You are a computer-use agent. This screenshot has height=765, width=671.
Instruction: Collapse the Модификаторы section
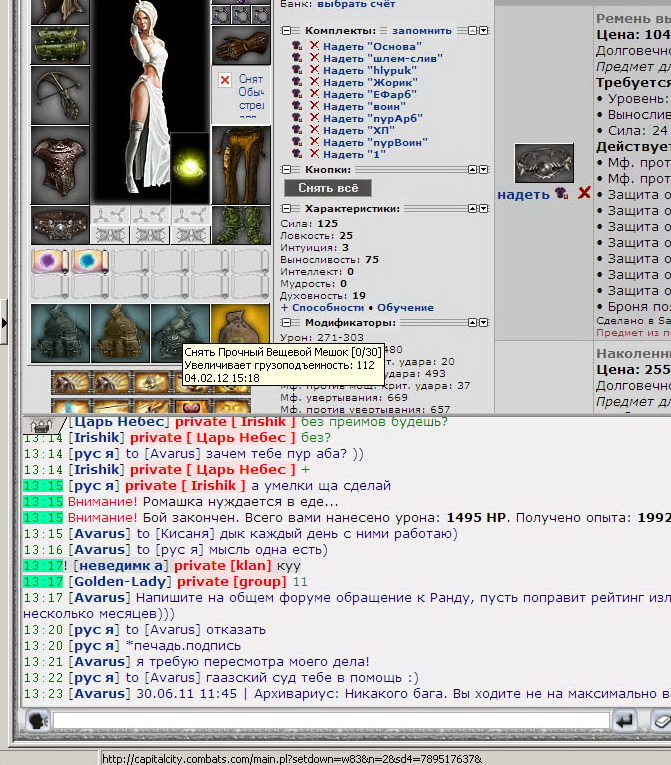click(x=286, y=322)
